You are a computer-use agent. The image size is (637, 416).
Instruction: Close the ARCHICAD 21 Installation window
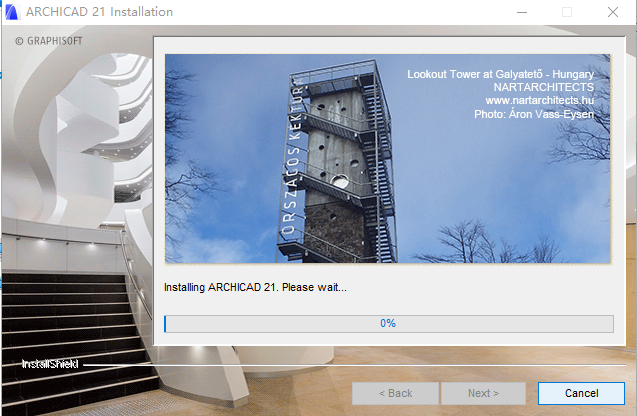click(x=613, y=12)
